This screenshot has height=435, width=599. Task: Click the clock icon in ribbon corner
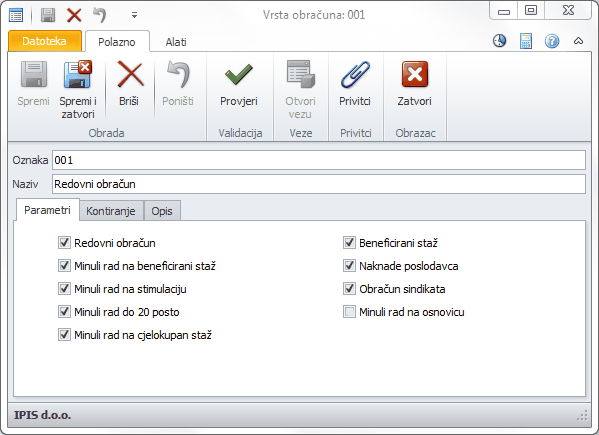[x=499, y=41]
